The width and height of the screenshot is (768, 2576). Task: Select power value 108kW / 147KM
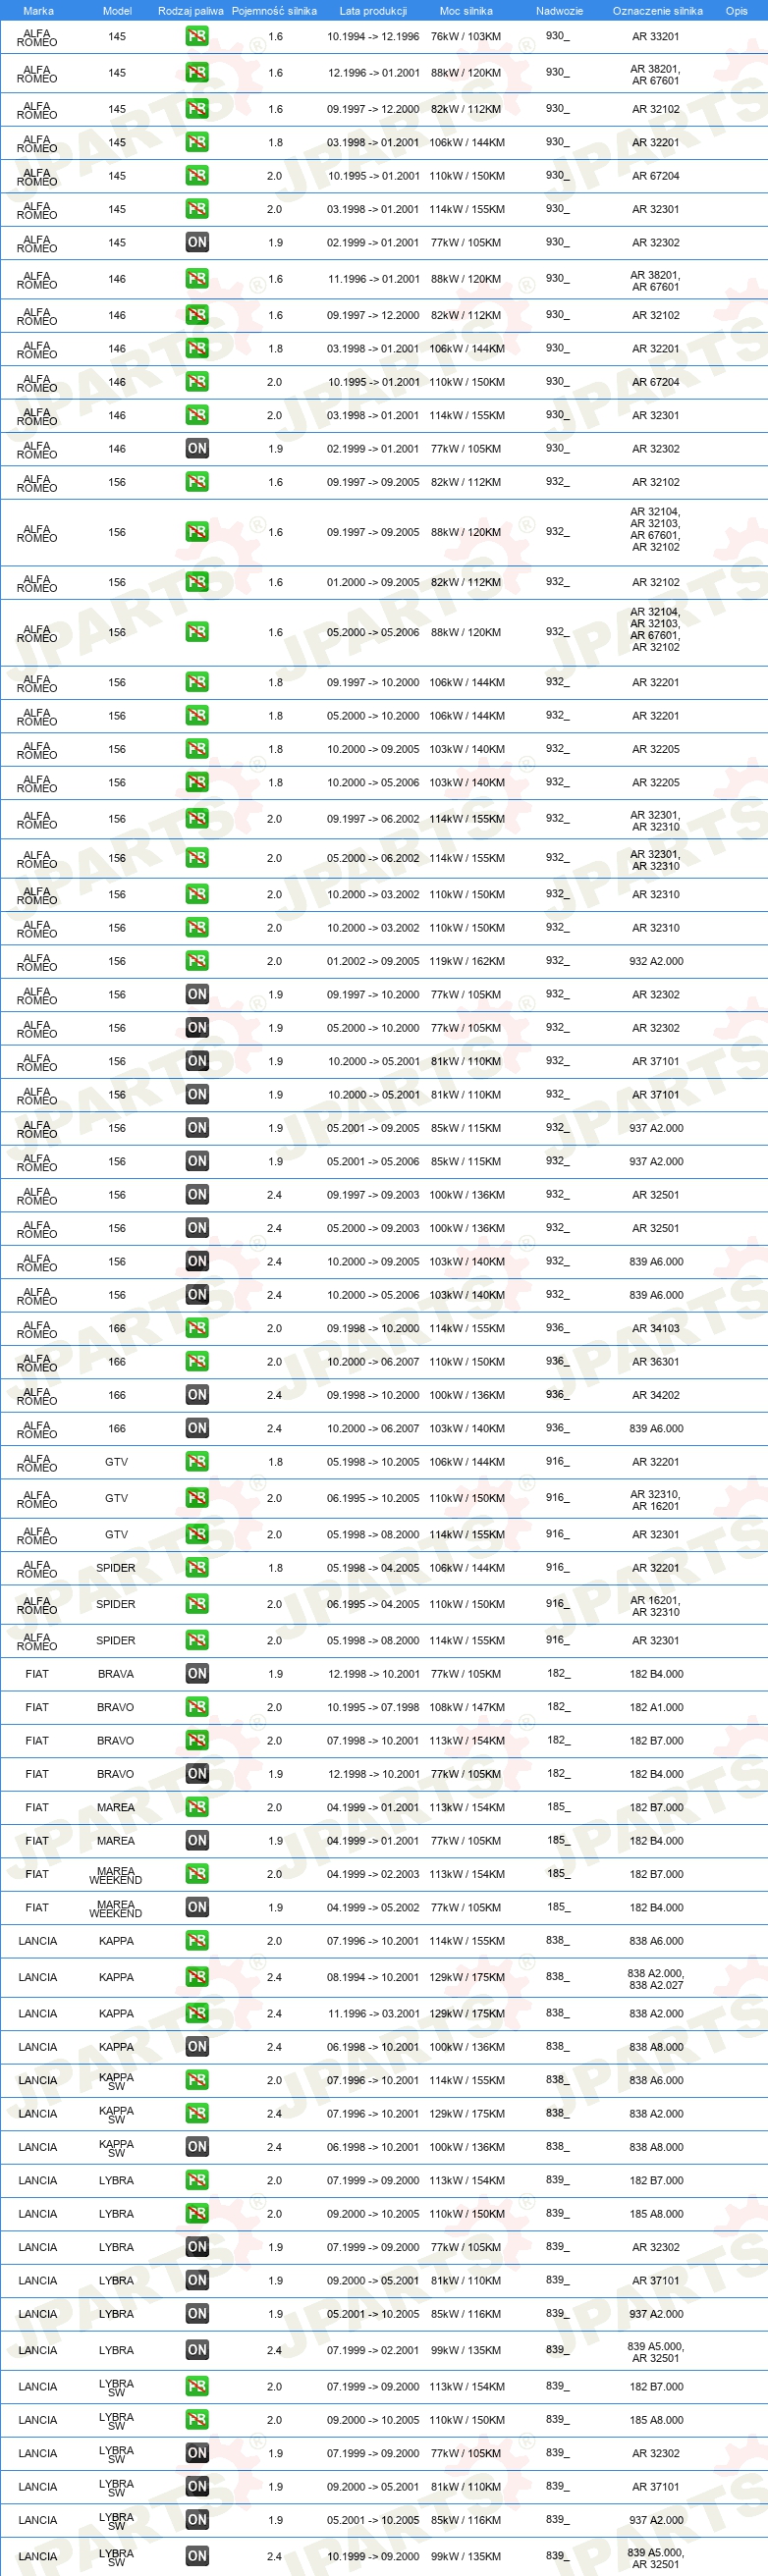click(x=467, y=1707)
